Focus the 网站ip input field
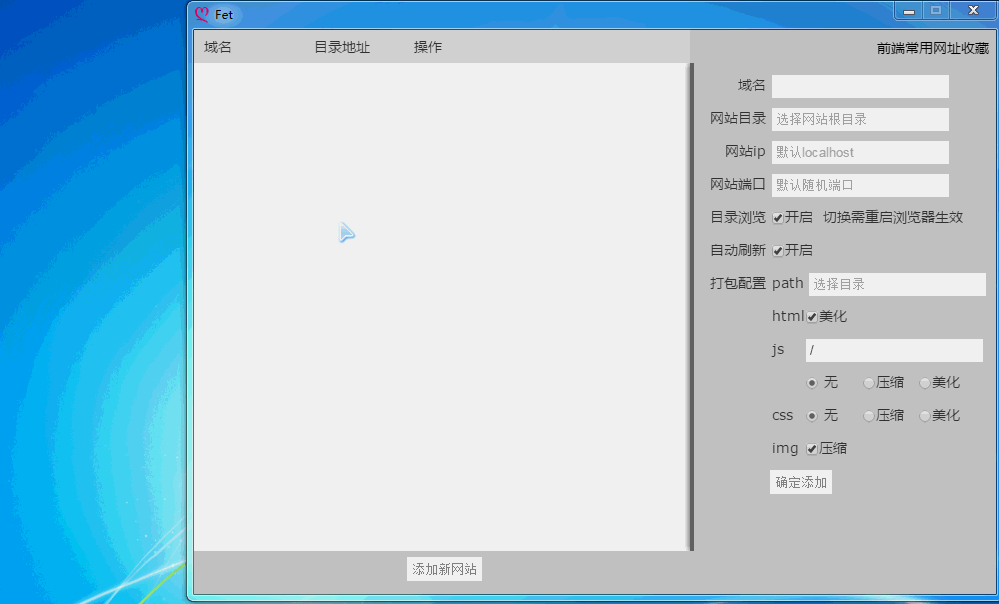Screen dimensions: 999x604 (859, 152)
